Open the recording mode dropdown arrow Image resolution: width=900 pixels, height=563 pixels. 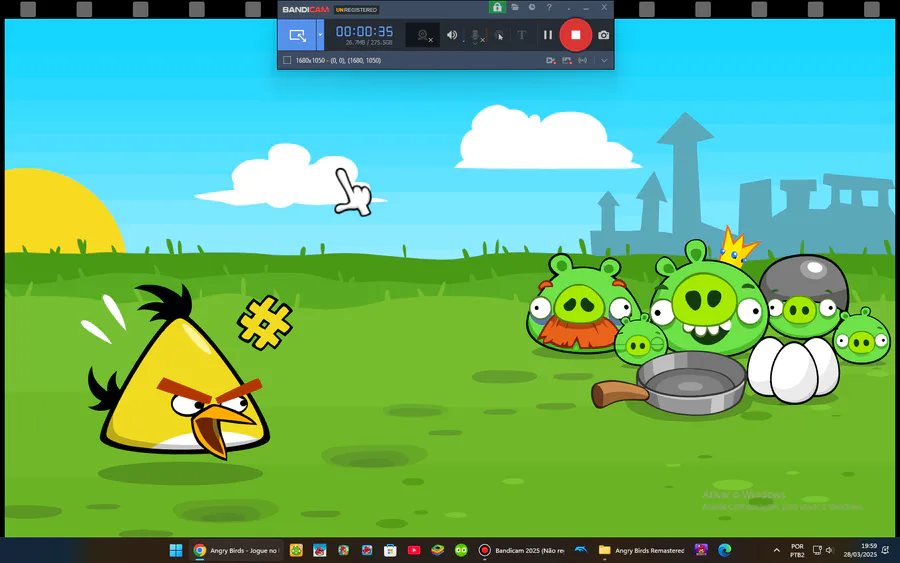(320, 35)
